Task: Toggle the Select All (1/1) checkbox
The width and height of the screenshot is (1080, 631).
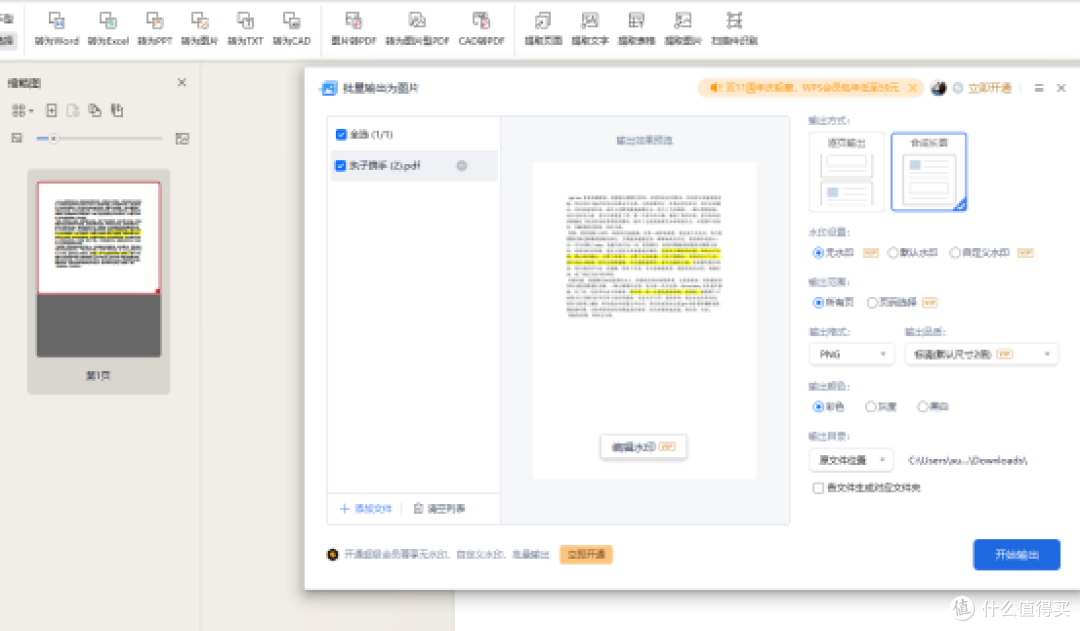Action: pos(341,134)
